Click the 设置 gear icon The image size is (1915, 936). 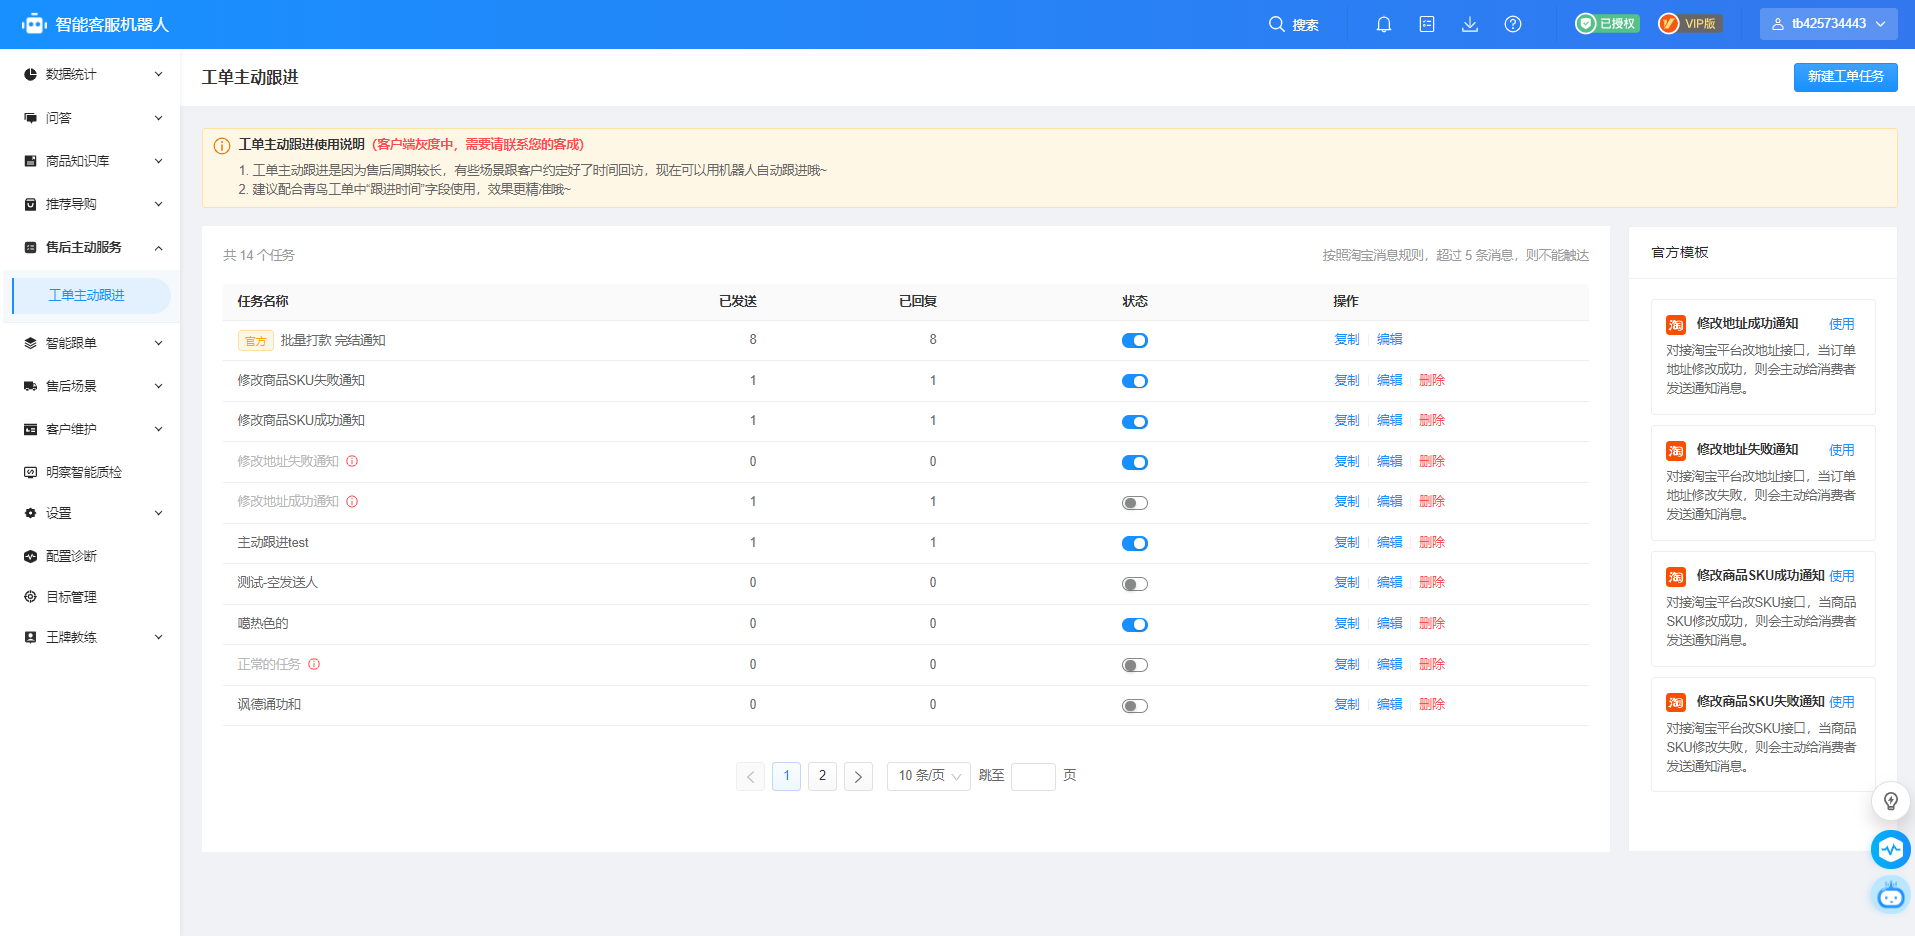pyautogui.click(x=30, y=513)
